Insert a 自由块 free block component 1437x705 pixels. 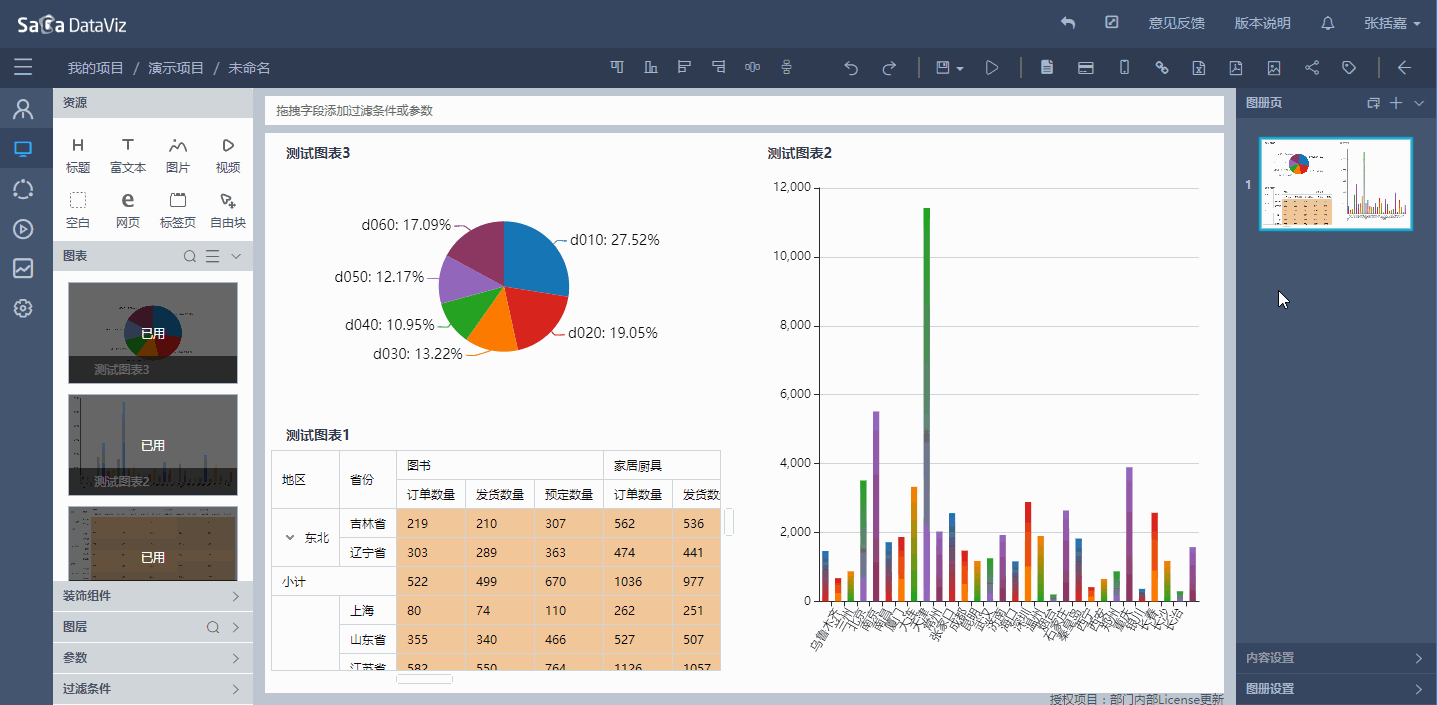228,210
